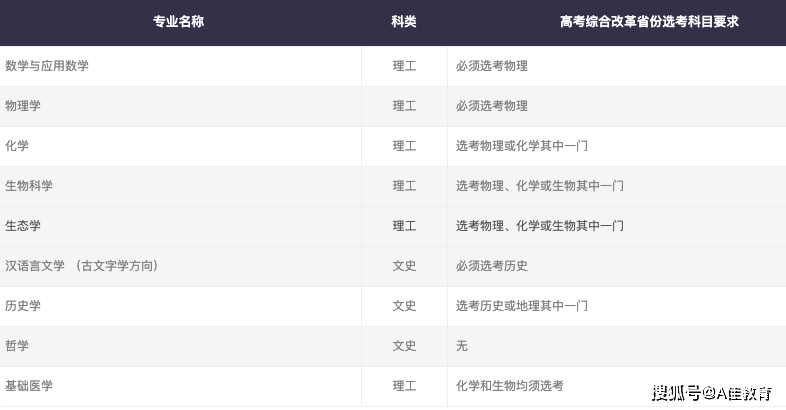Click the 生态学 major name

click(x=23, y=226)
